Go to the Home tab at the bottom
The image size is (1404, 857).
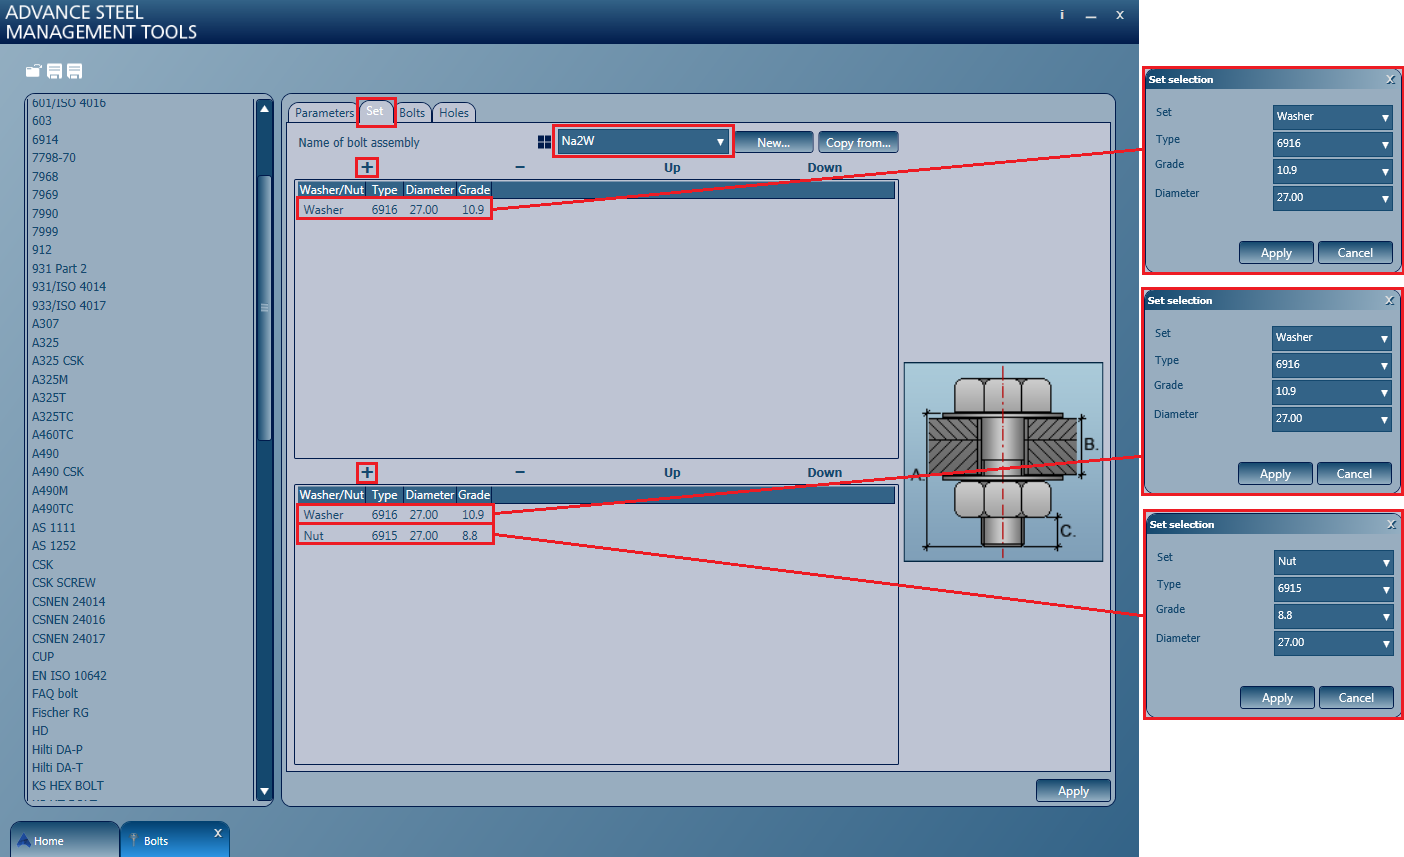click(x=64, y=840)
